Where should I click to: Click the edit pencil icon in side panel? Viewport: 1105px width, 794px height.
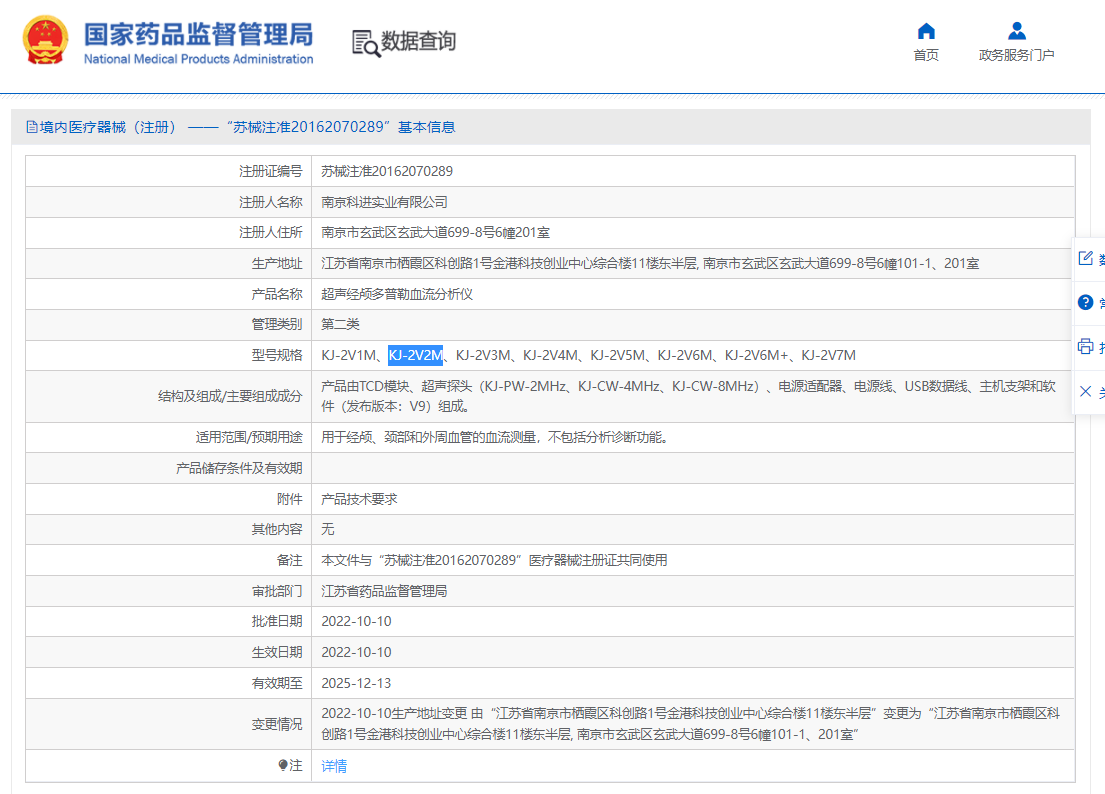pyautogui.click(x=1085, y=258)
